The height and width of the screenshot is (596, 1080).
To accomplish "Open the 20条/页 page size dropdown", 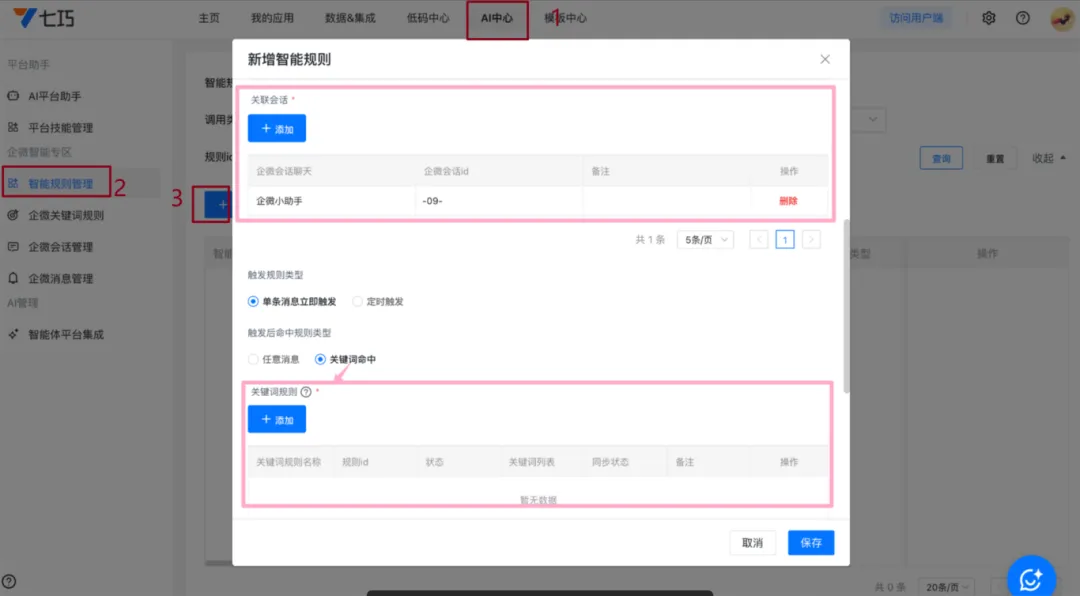I will pyautogui.click(x=949, y=587).
